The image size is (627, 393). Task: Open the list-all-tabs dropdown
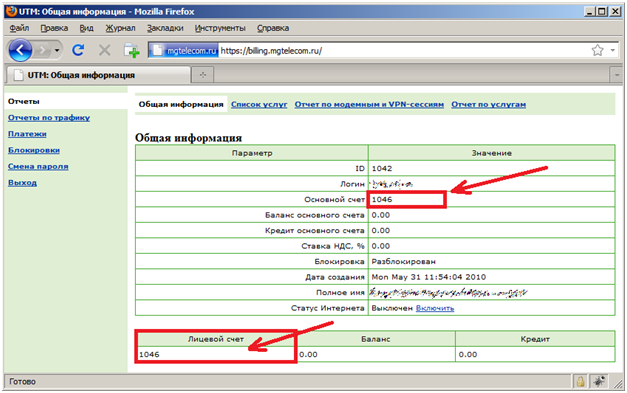point(616,75)
